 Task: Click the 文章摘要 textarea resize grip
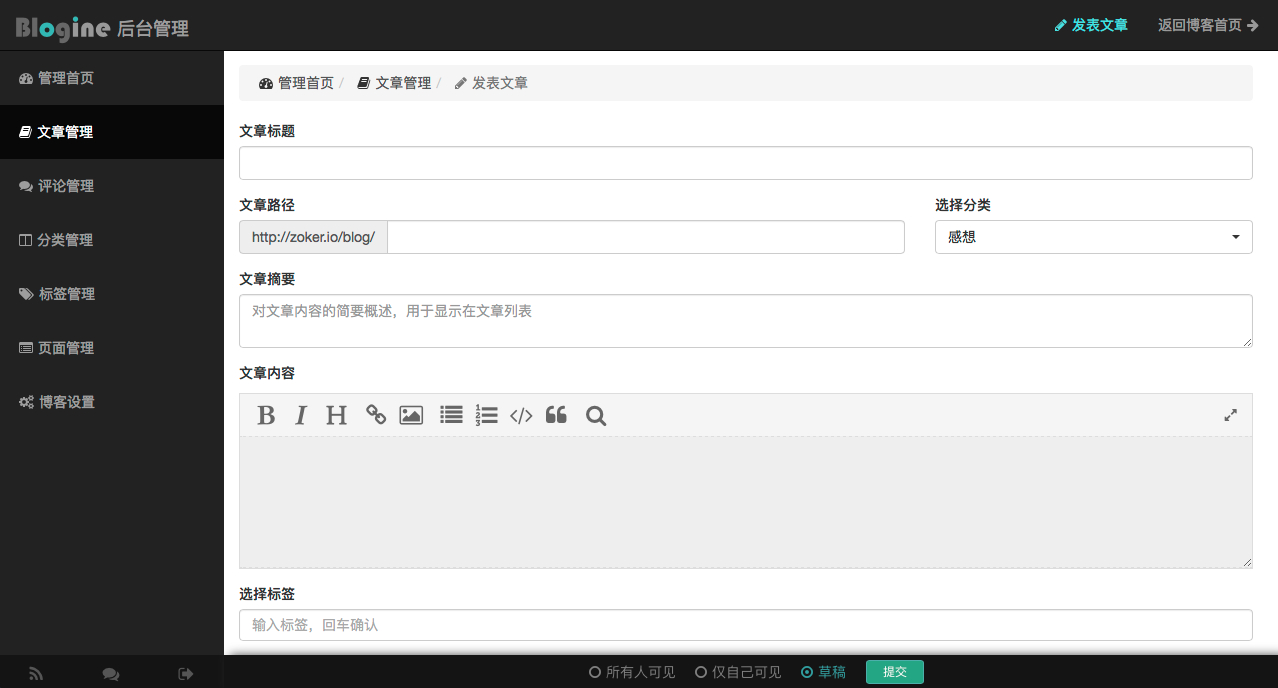pyautogui.click(x=1247, y=342)
